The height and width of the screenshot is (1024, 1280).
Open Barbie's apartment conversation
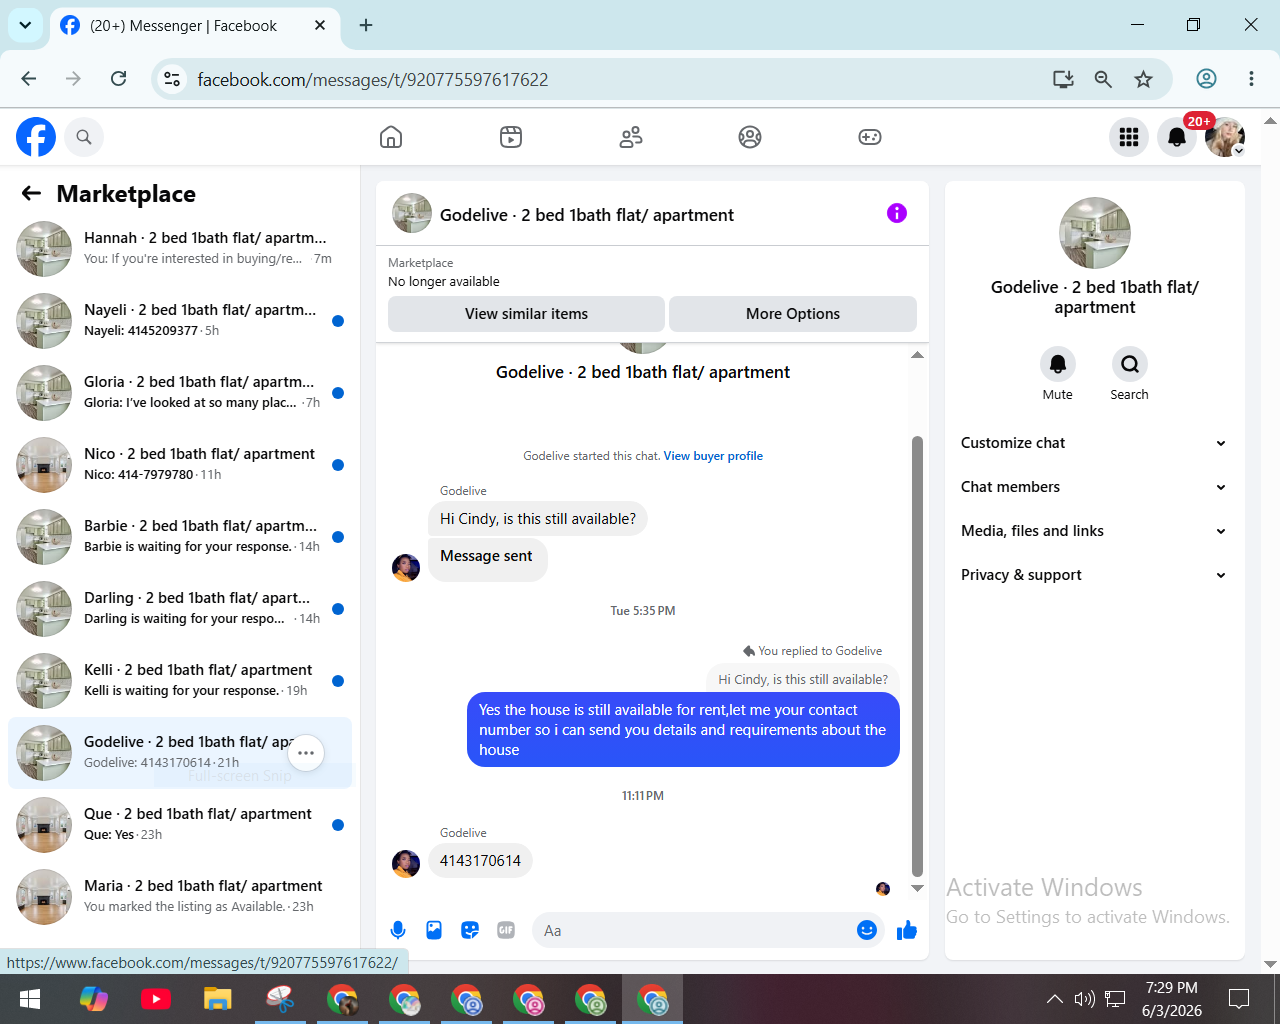pos(180,537)
